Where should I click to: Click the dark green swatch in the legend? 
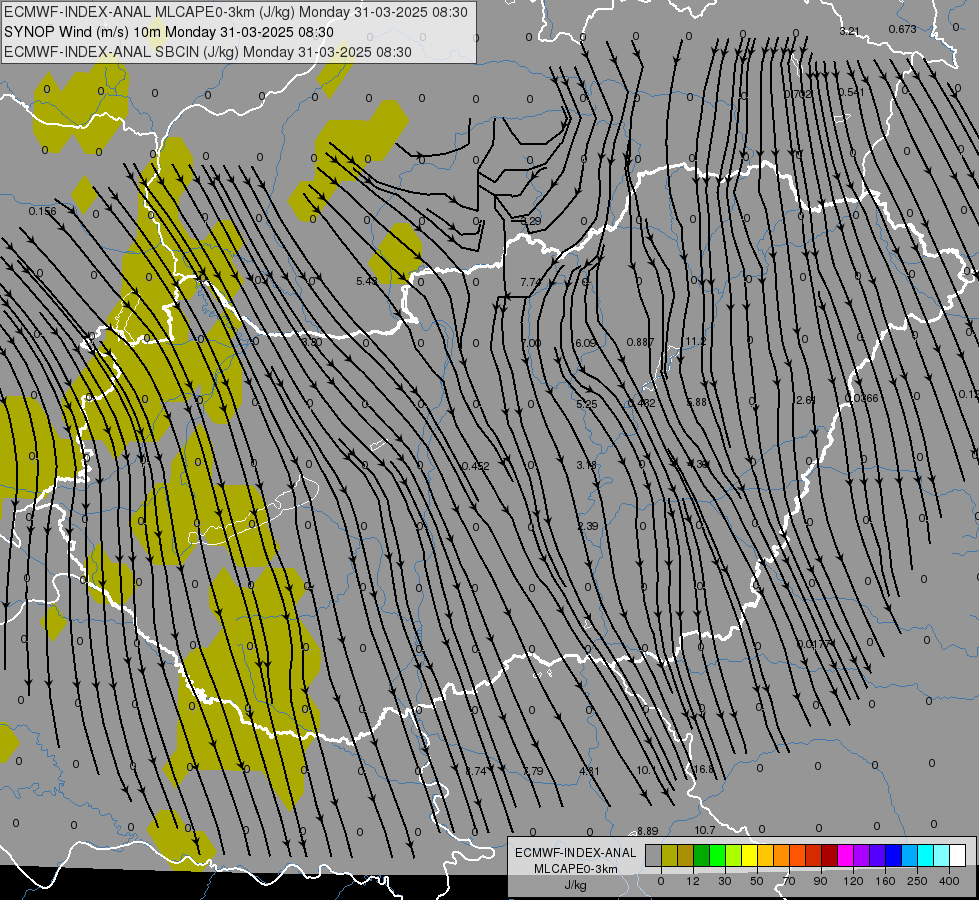(702, 855)
